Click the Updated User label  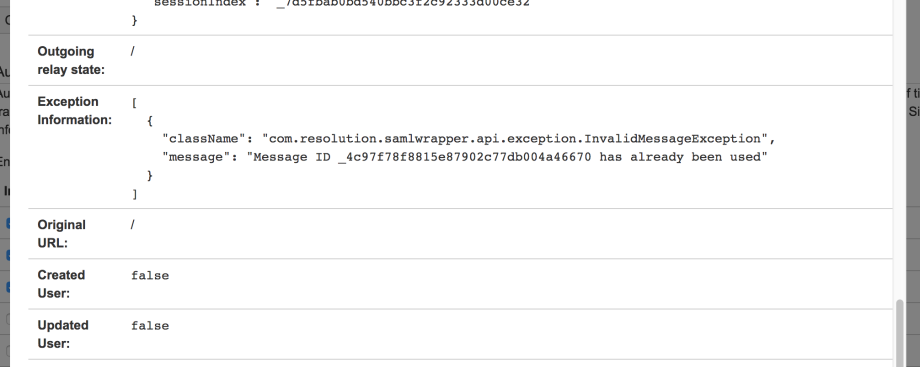(63, 334)
